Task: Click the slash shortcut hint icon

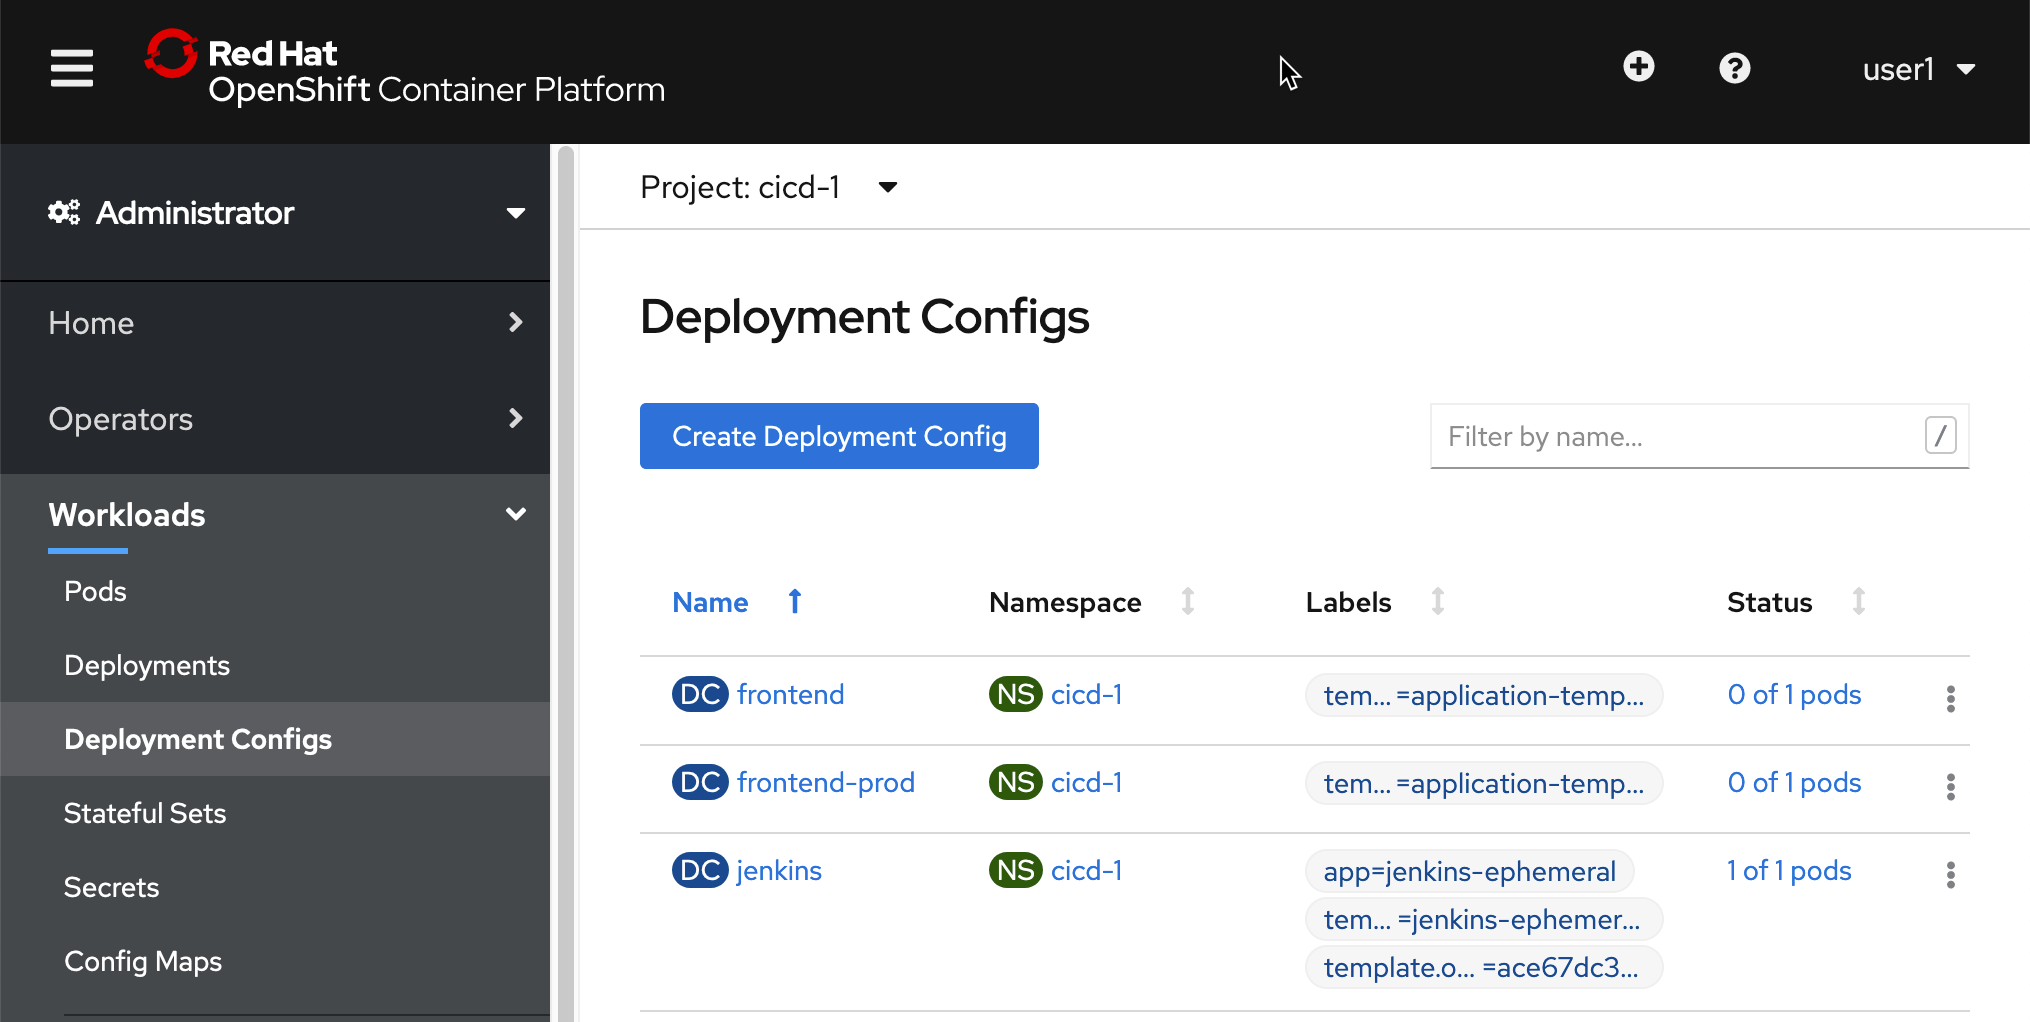Action: [x=1940, y=435]
